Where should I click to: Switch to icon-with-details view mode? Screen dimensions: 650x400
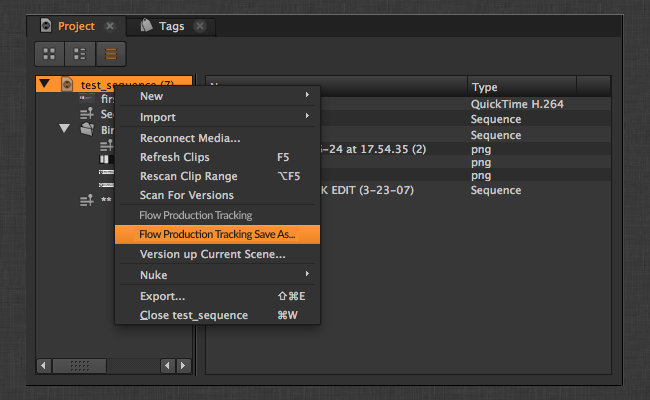coord(79,54)
